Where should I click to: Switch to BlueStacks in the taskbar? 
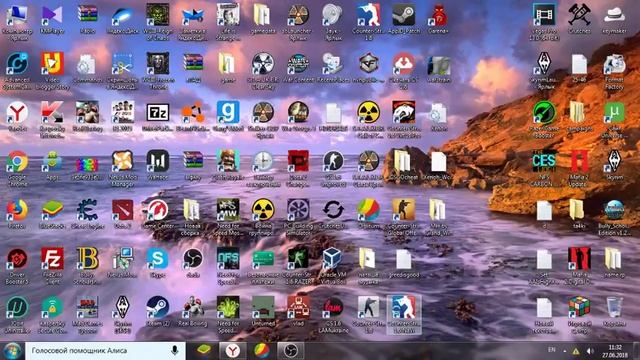[204, 351]
